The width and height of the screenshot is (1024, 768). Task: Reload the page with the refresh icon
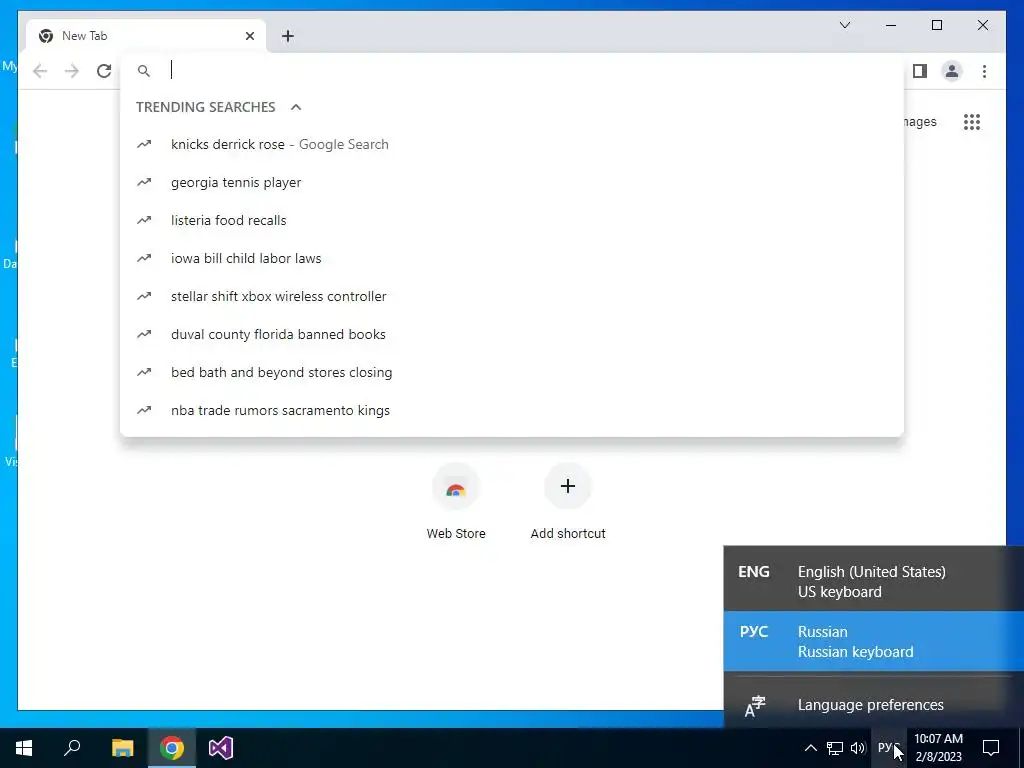104,71
